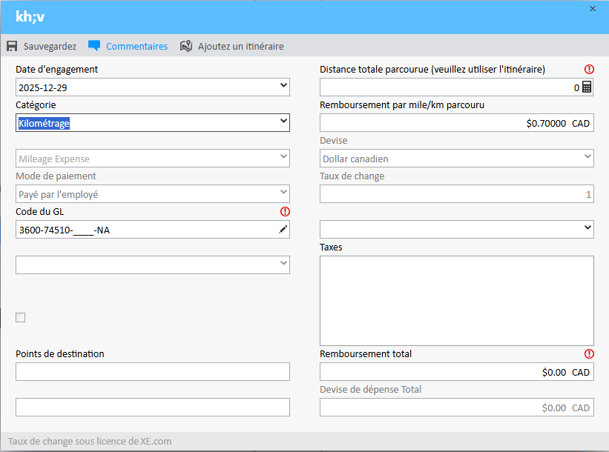609x452 pixels.
Task: Click the warning icon beside Code du GL
Action: [x=286, y=212]
